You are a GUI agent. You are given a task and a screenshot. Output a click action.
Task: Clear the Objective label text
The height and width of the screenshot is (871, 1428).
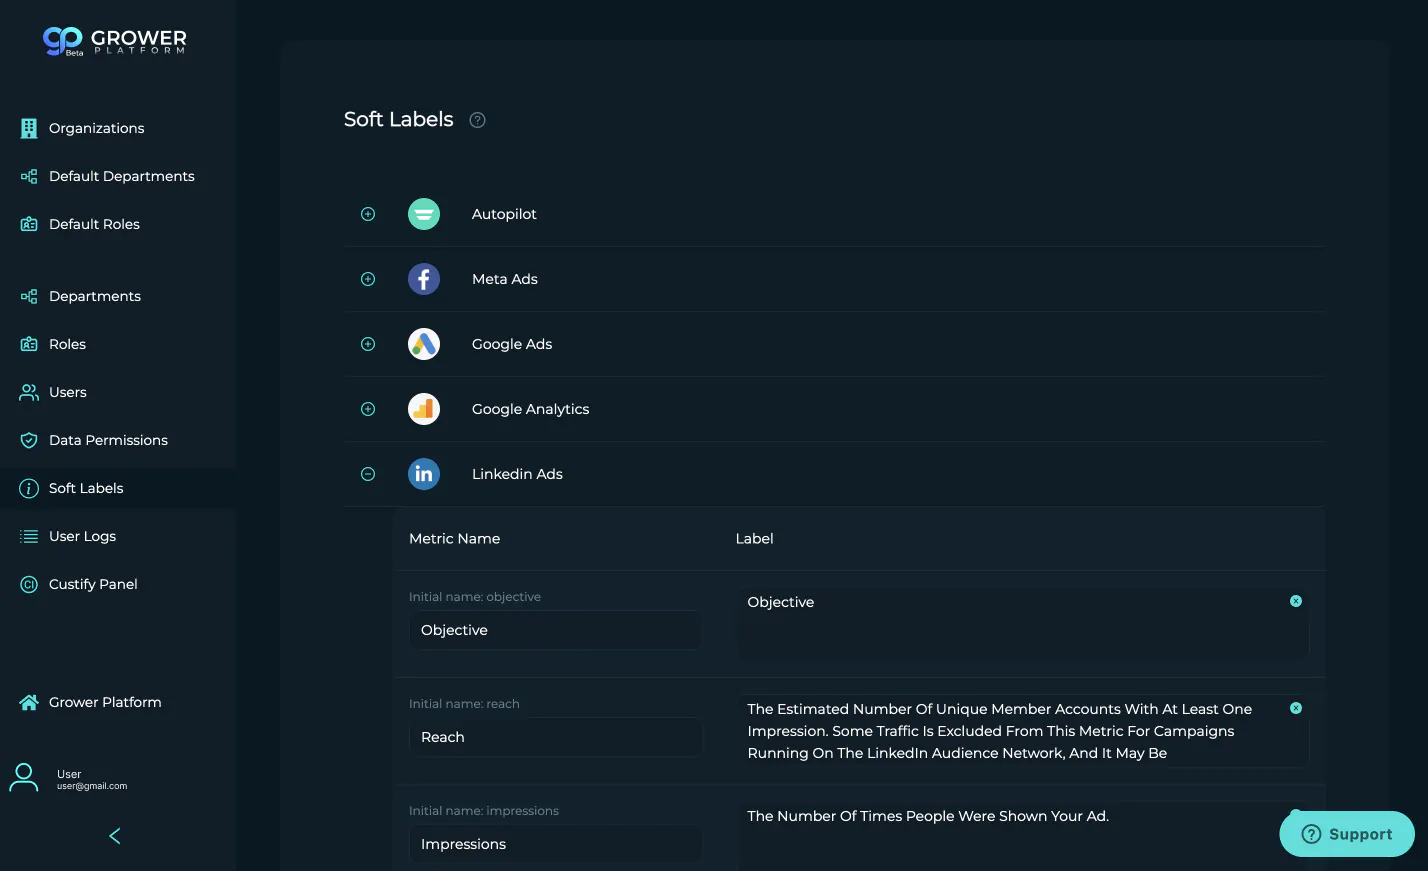point(1296,601)
